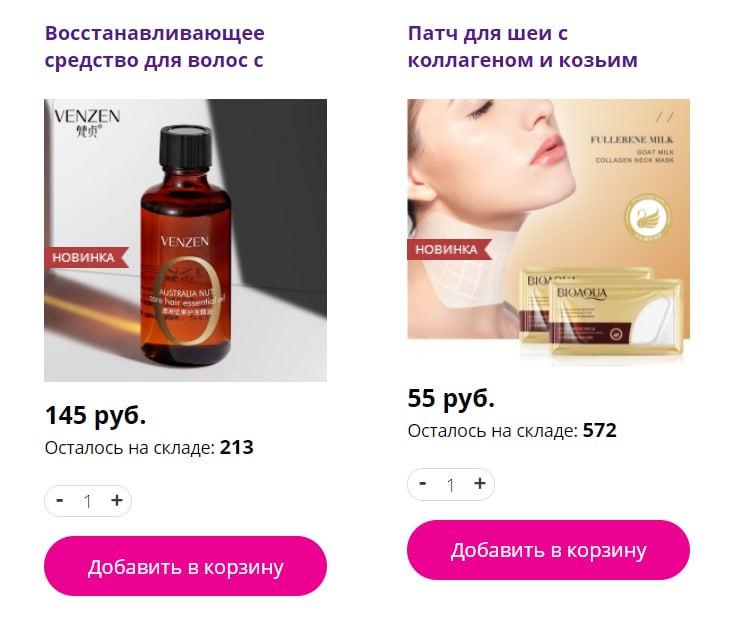Decrease quantity of Venzen hair oil
Viewport: 743px width, 629px height.
coord(60,501)
